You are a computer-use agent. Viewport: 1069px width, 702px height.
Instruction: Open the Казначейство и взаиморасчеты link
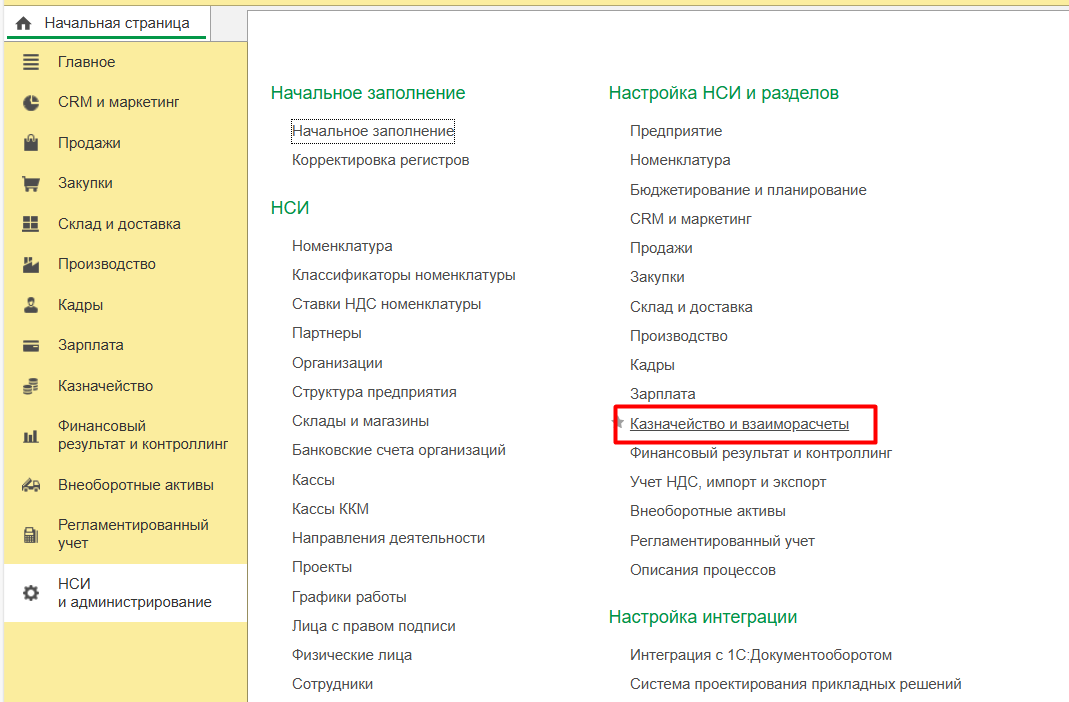[x=739, y=424]
